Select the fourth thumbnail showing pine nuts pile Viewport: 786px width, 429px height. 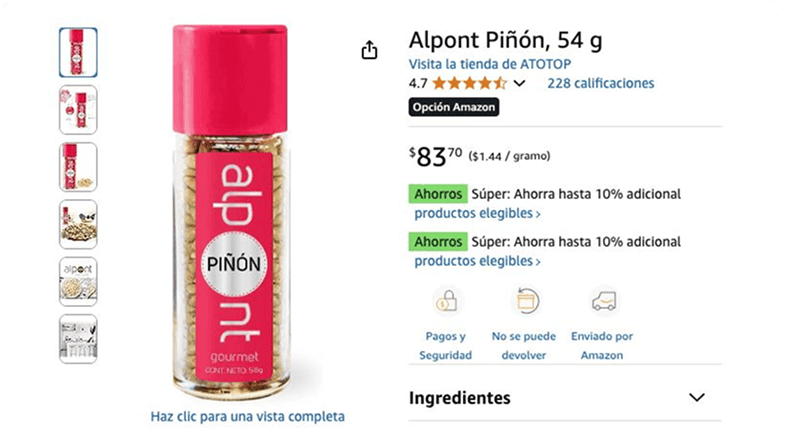78,225
